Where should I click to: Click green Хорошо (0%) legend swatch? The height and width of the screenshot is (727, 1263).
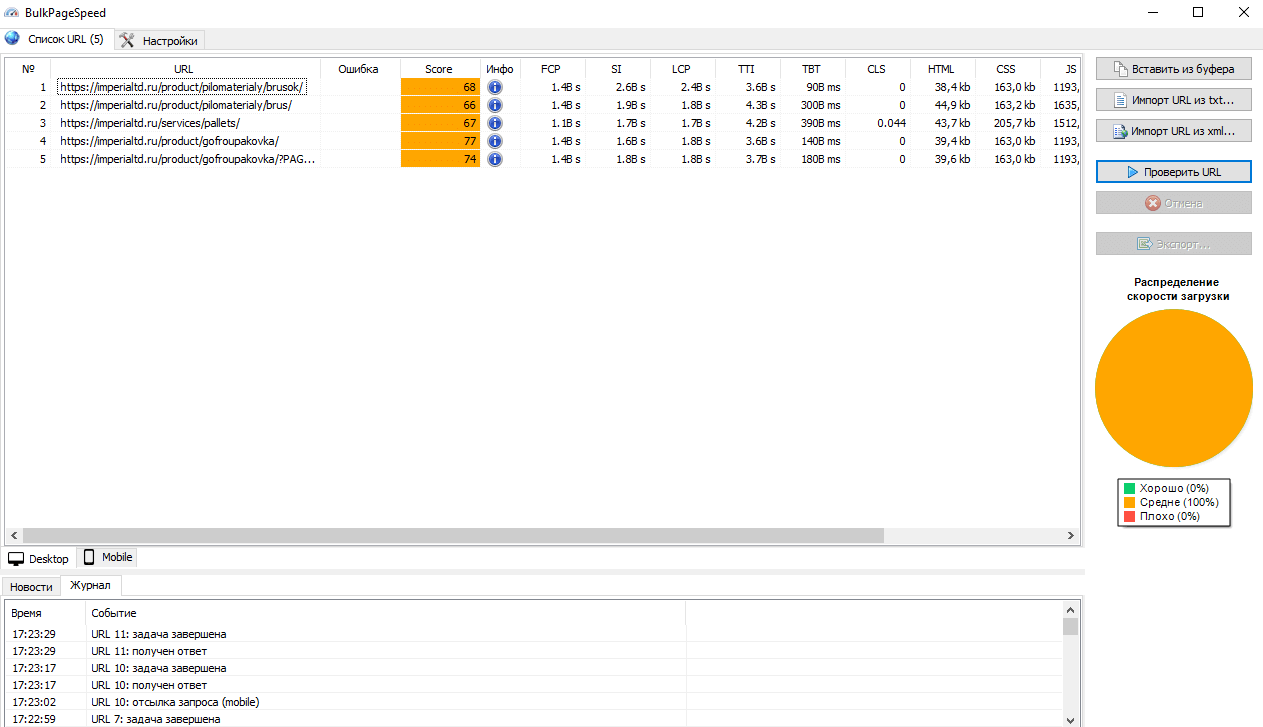tap(1130, 488)
